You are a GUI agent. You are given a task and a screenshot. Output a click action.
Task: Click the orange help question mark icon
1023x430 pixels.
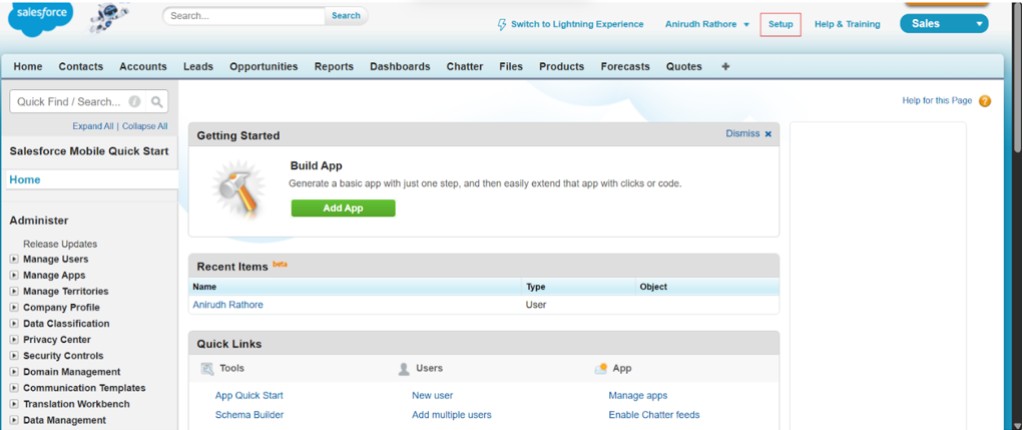pyautogui.click(x=985, y=101)
